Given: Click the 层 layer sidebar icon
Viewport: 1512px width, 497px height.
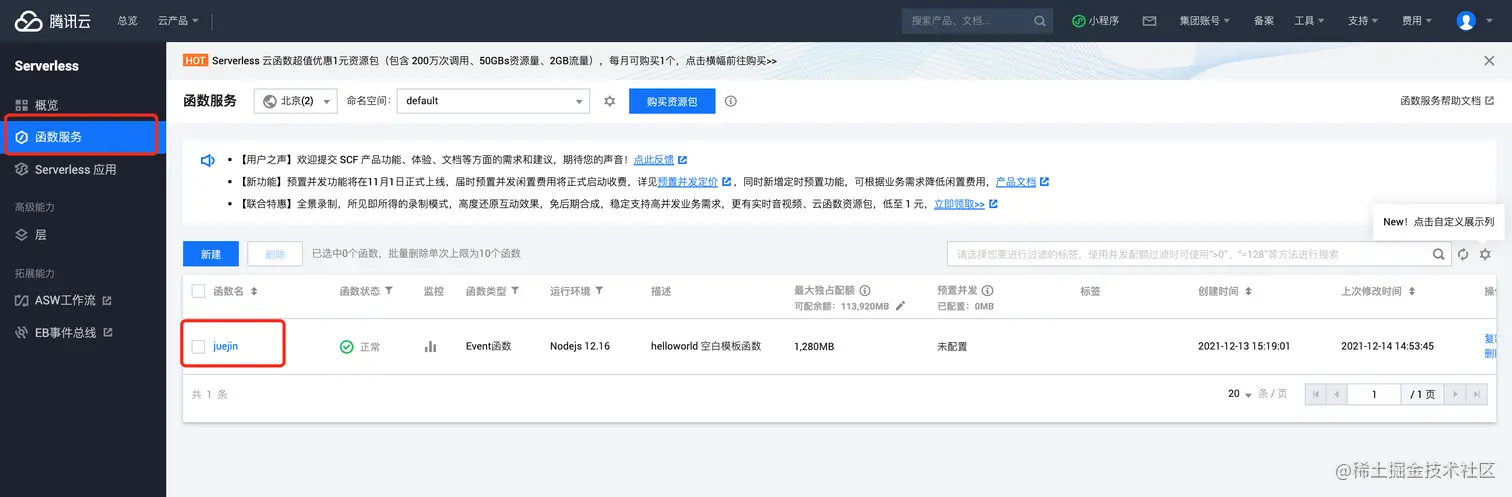Looking at the screenshot, I should pyautogui.click(x=22, y=235).
